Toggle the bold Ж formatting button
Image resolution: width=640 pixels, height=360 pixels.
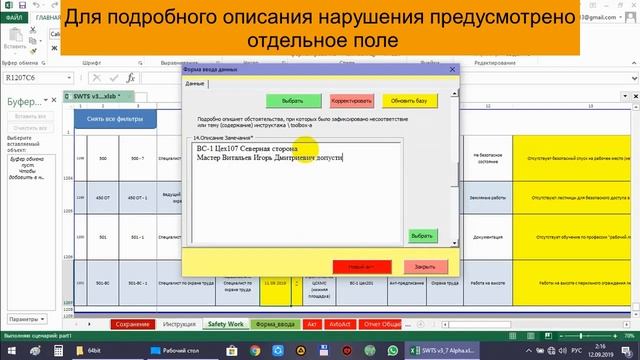coord(54,48)
